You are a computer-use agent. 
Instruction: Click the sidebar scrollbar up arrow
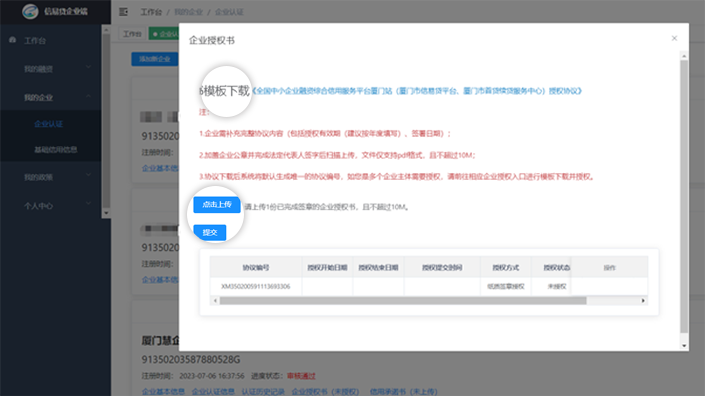click(x=106, y=30)
